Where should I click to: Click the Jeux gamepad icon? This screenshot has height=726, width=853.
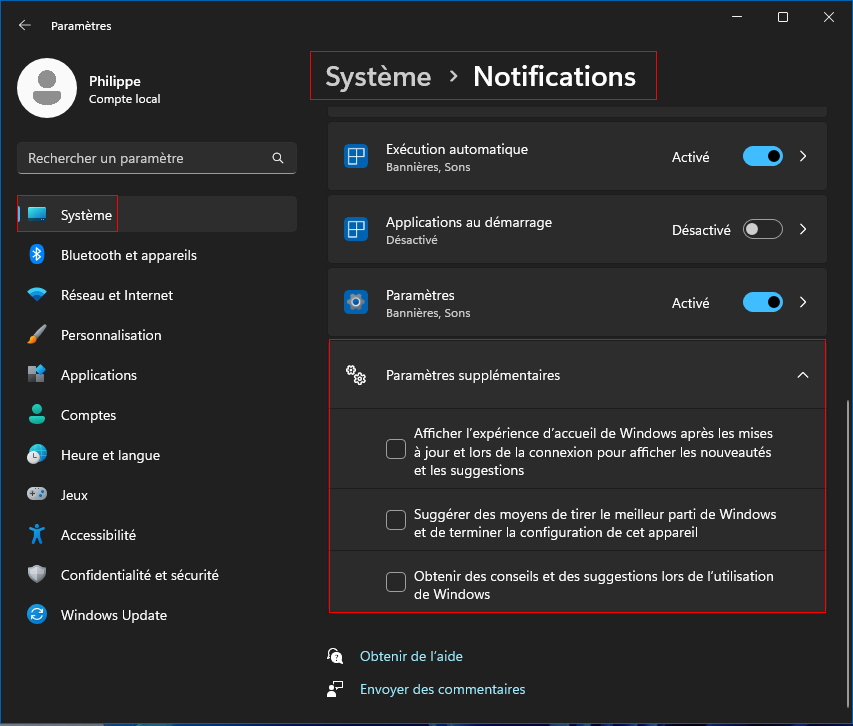point(37,494)
